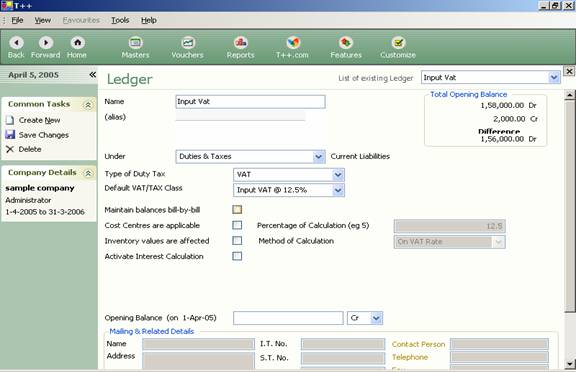Click the April 5, 2005 date

[33, 75]
